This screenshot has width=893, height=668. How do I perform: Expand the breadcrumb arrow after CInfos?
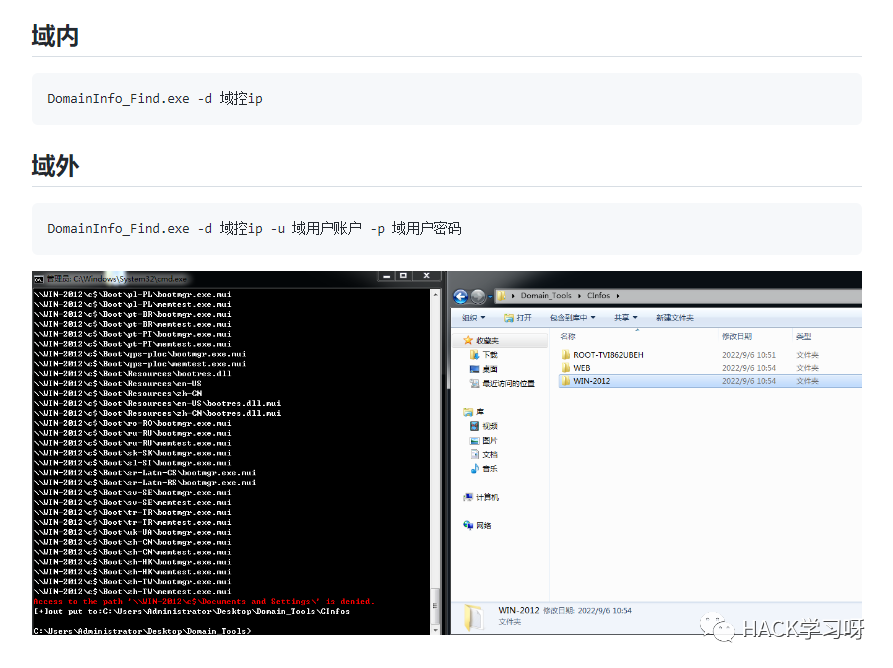tap(618, 296)
